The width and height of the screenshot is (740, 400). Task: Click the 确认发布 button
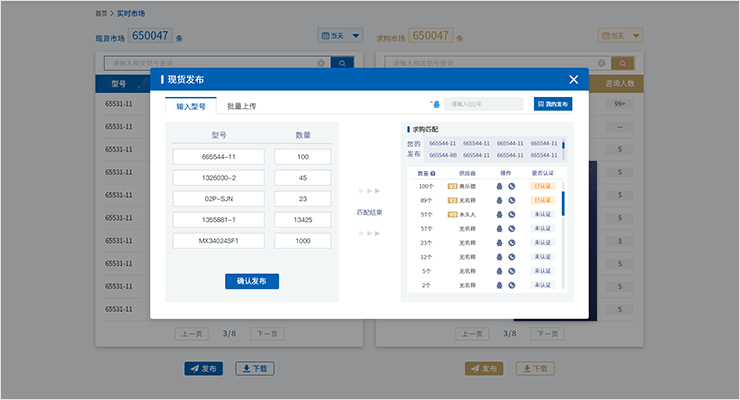click(x=252, y=281)
